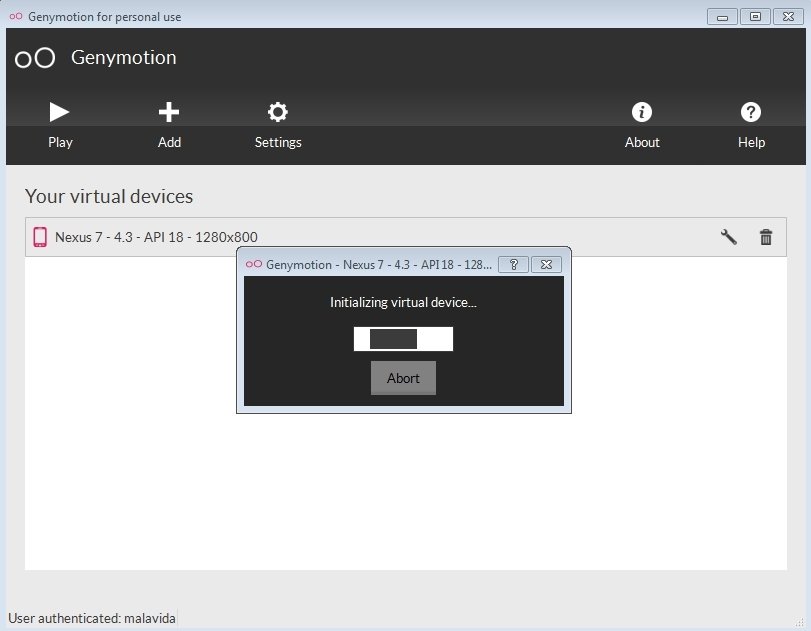
Task: Click the Genymotion logo in the header
Action: click(35, 58)
